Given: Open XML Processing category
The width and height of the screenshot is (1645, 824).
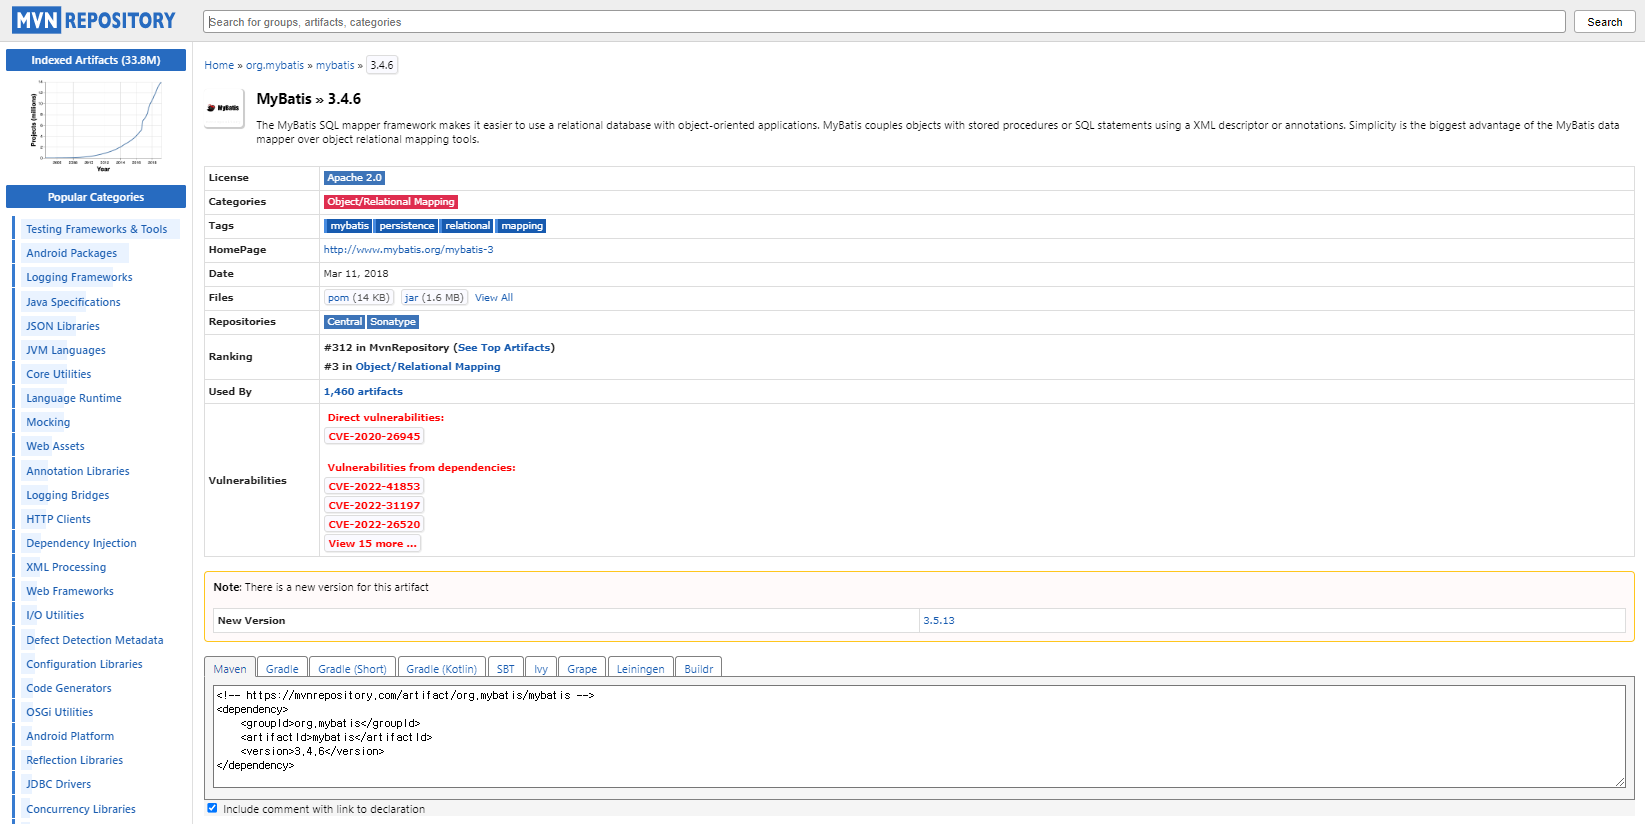Looking at the screenshot, I should point(66,567).
